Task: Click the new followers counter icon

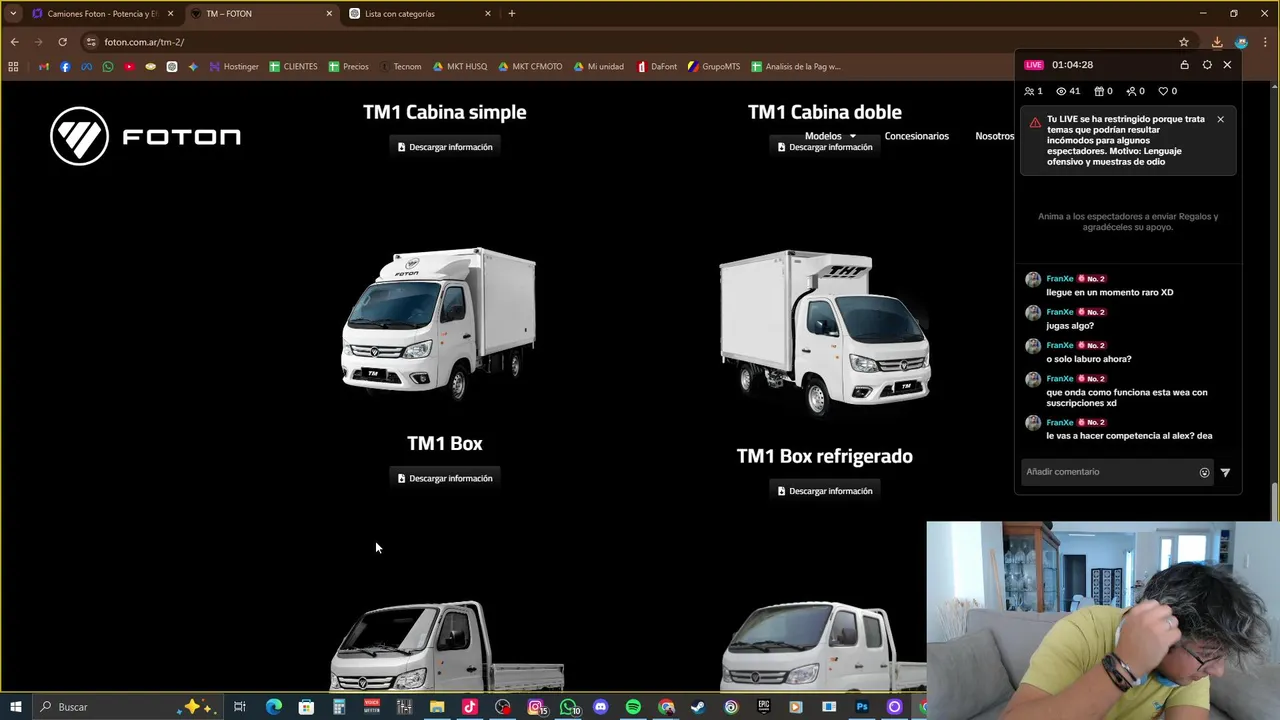Action: [1131, 91]
